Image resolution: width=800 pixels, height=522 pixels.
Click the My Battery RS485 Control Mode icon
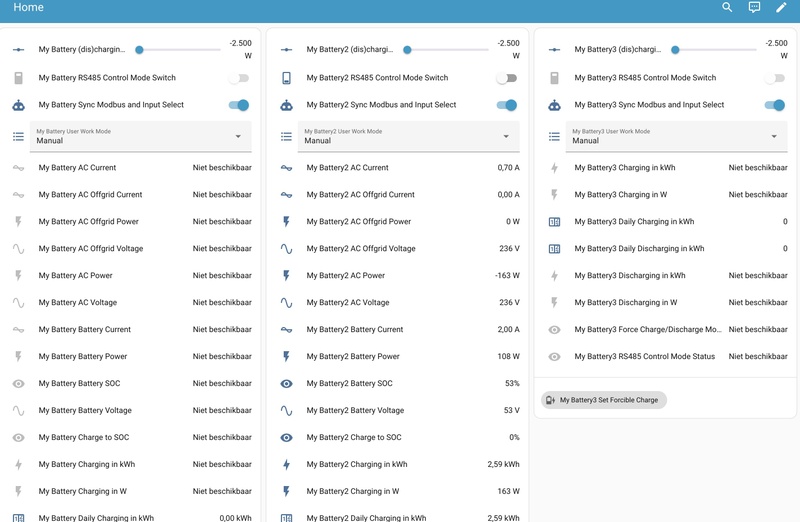(x=18, y=78)
